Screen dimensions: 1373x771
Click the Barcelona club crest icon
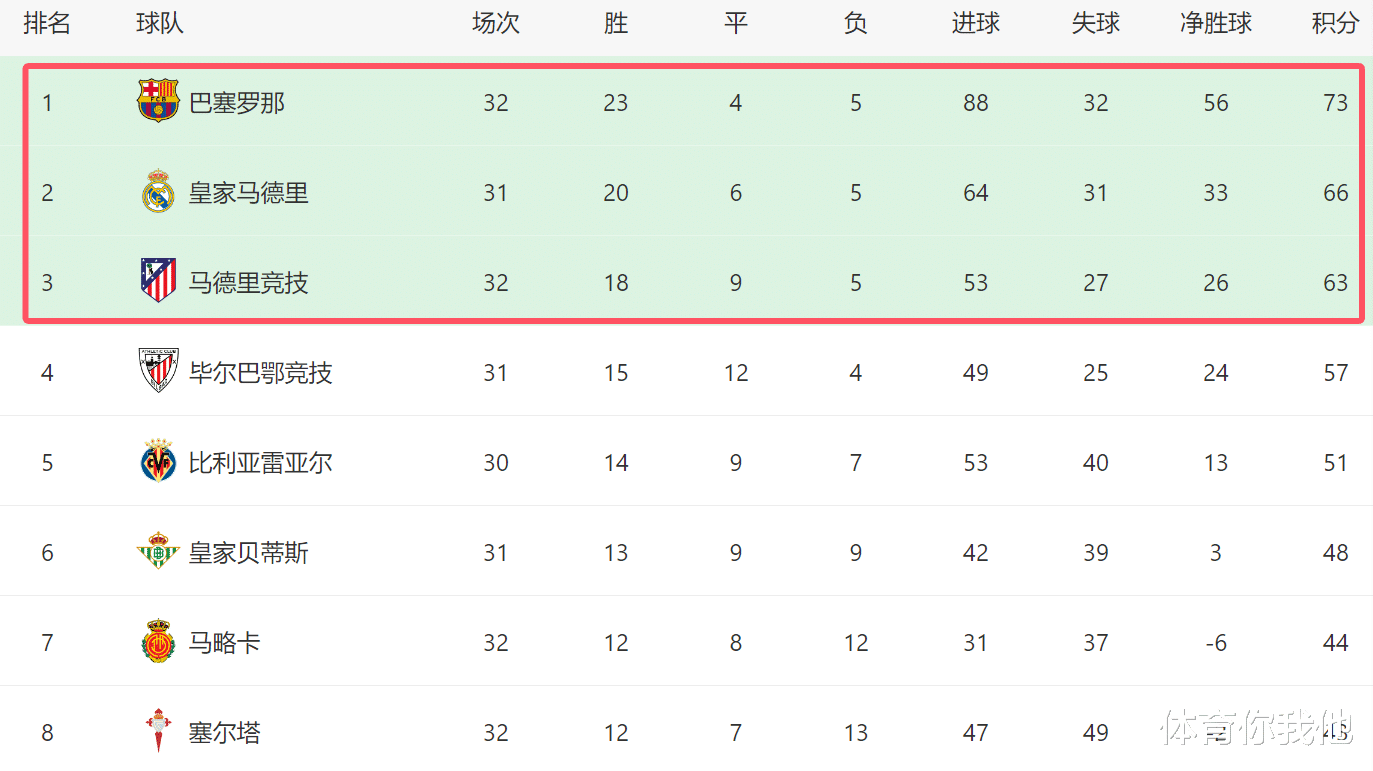tap(158, 102)
